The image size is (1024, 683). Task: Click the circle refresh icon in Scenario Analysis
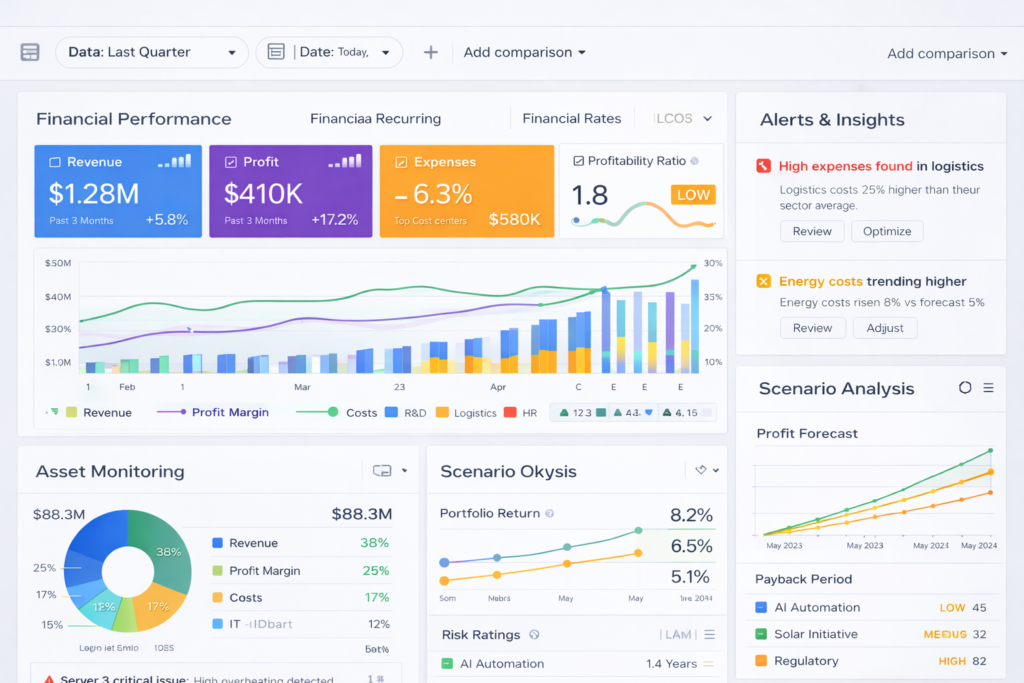[x=965, y=388]
